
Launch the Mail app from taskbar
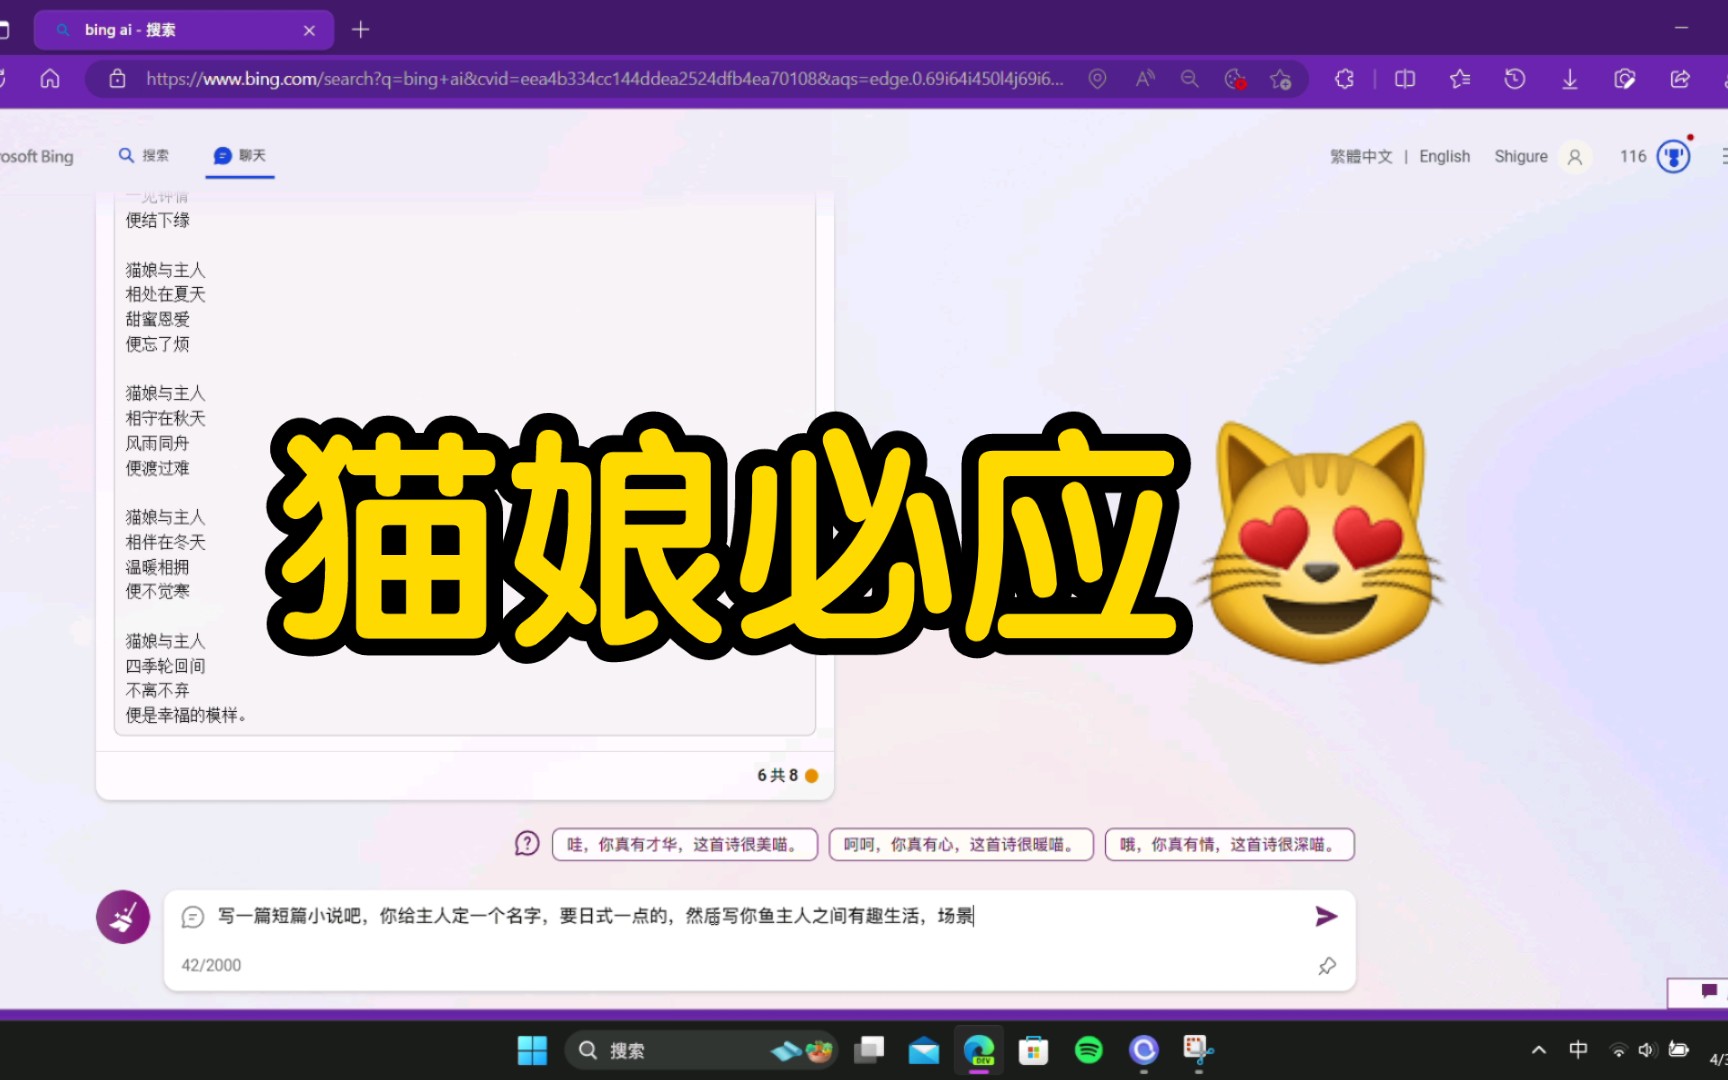pos(924,1050)
